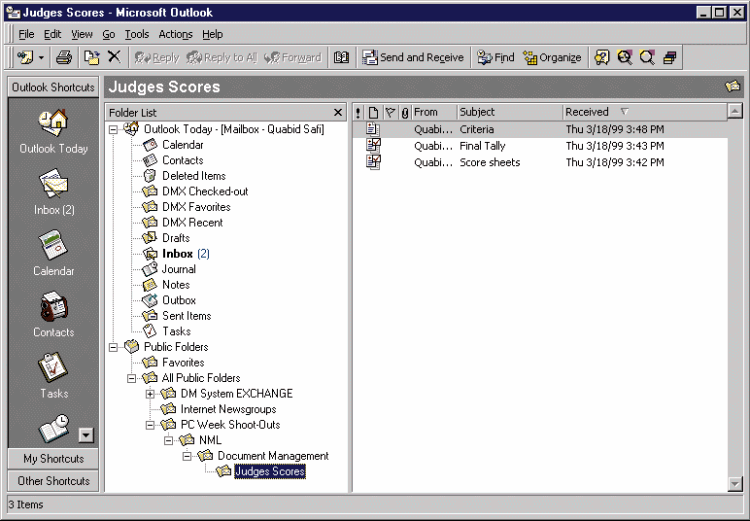
Task: Click the Outlook bar scroll-down arrow
Action: pyautogui.click(x=86, y=435)
